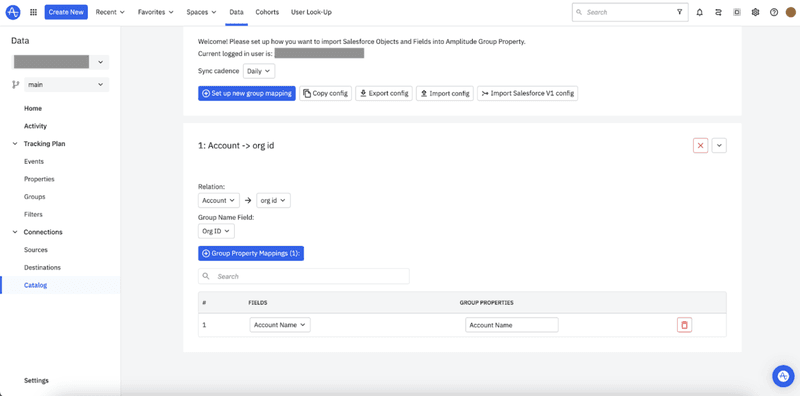Collapse the Connections section
Viewport: 800px width, 396px height.
pyautogui.click(x=15, y=232)
